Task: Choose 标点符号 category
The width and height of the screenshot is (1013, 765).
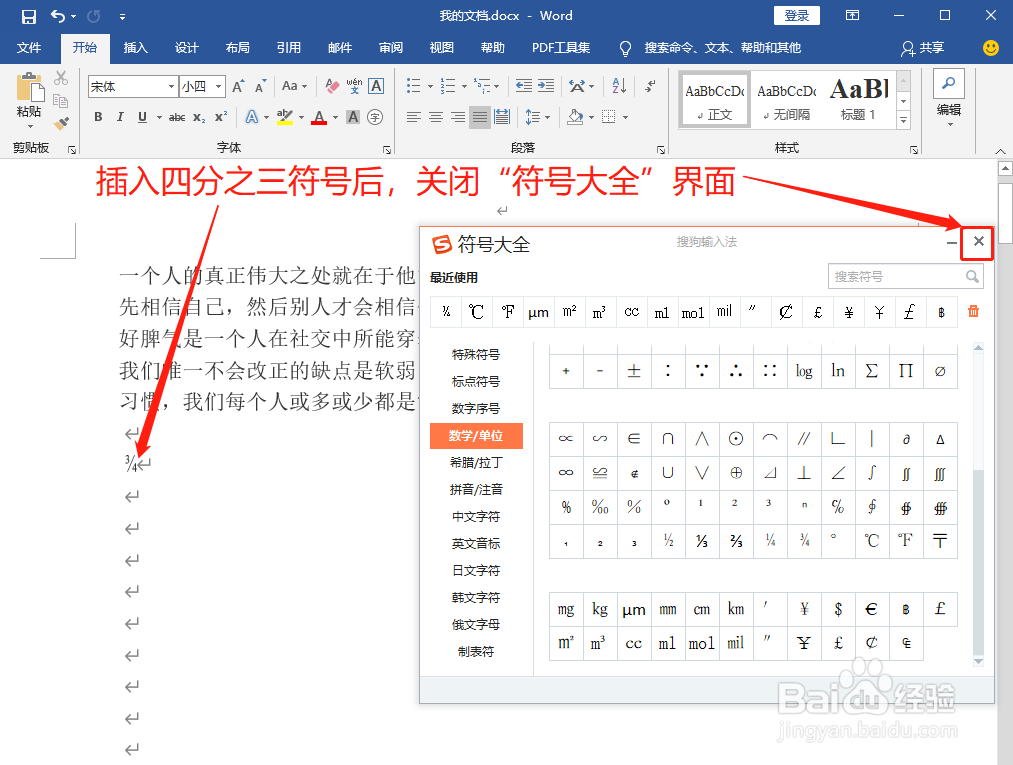Action: point(476,381)
